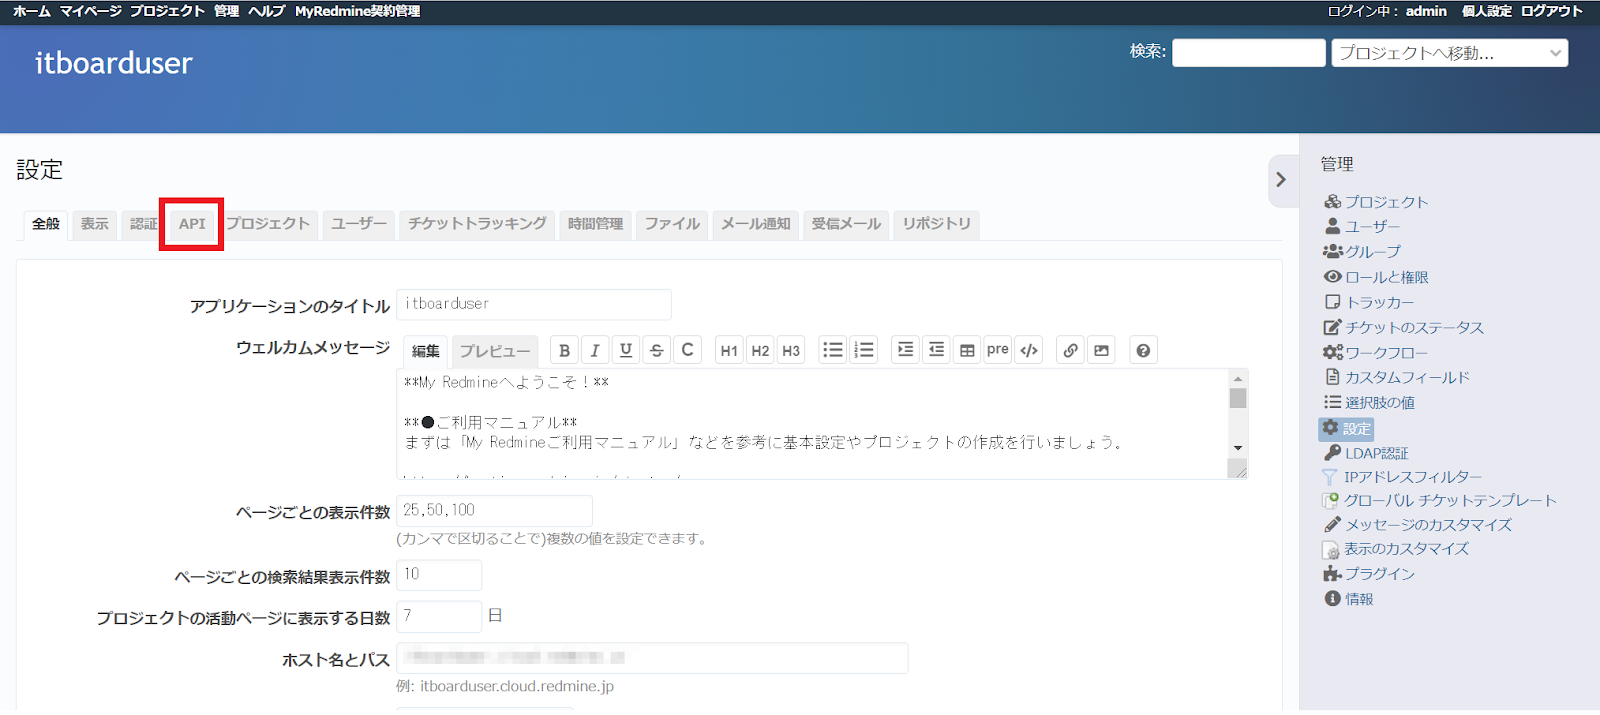Open the プラグイン admin page
This screenshot has height=715, width=1600.
click(1379, 574)
